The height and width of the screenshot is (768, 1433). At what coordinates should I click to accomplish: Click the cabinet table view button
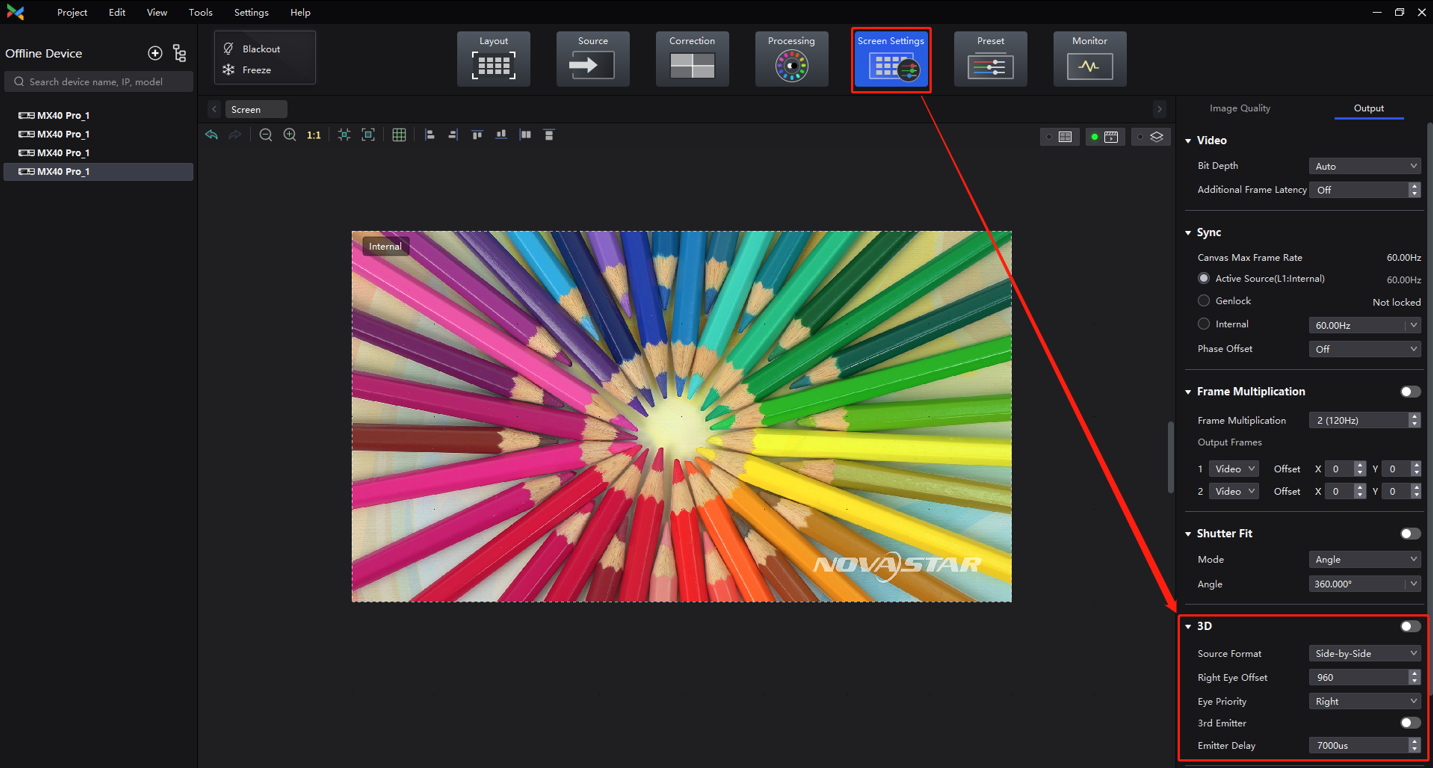click(x=1060, y=137)
